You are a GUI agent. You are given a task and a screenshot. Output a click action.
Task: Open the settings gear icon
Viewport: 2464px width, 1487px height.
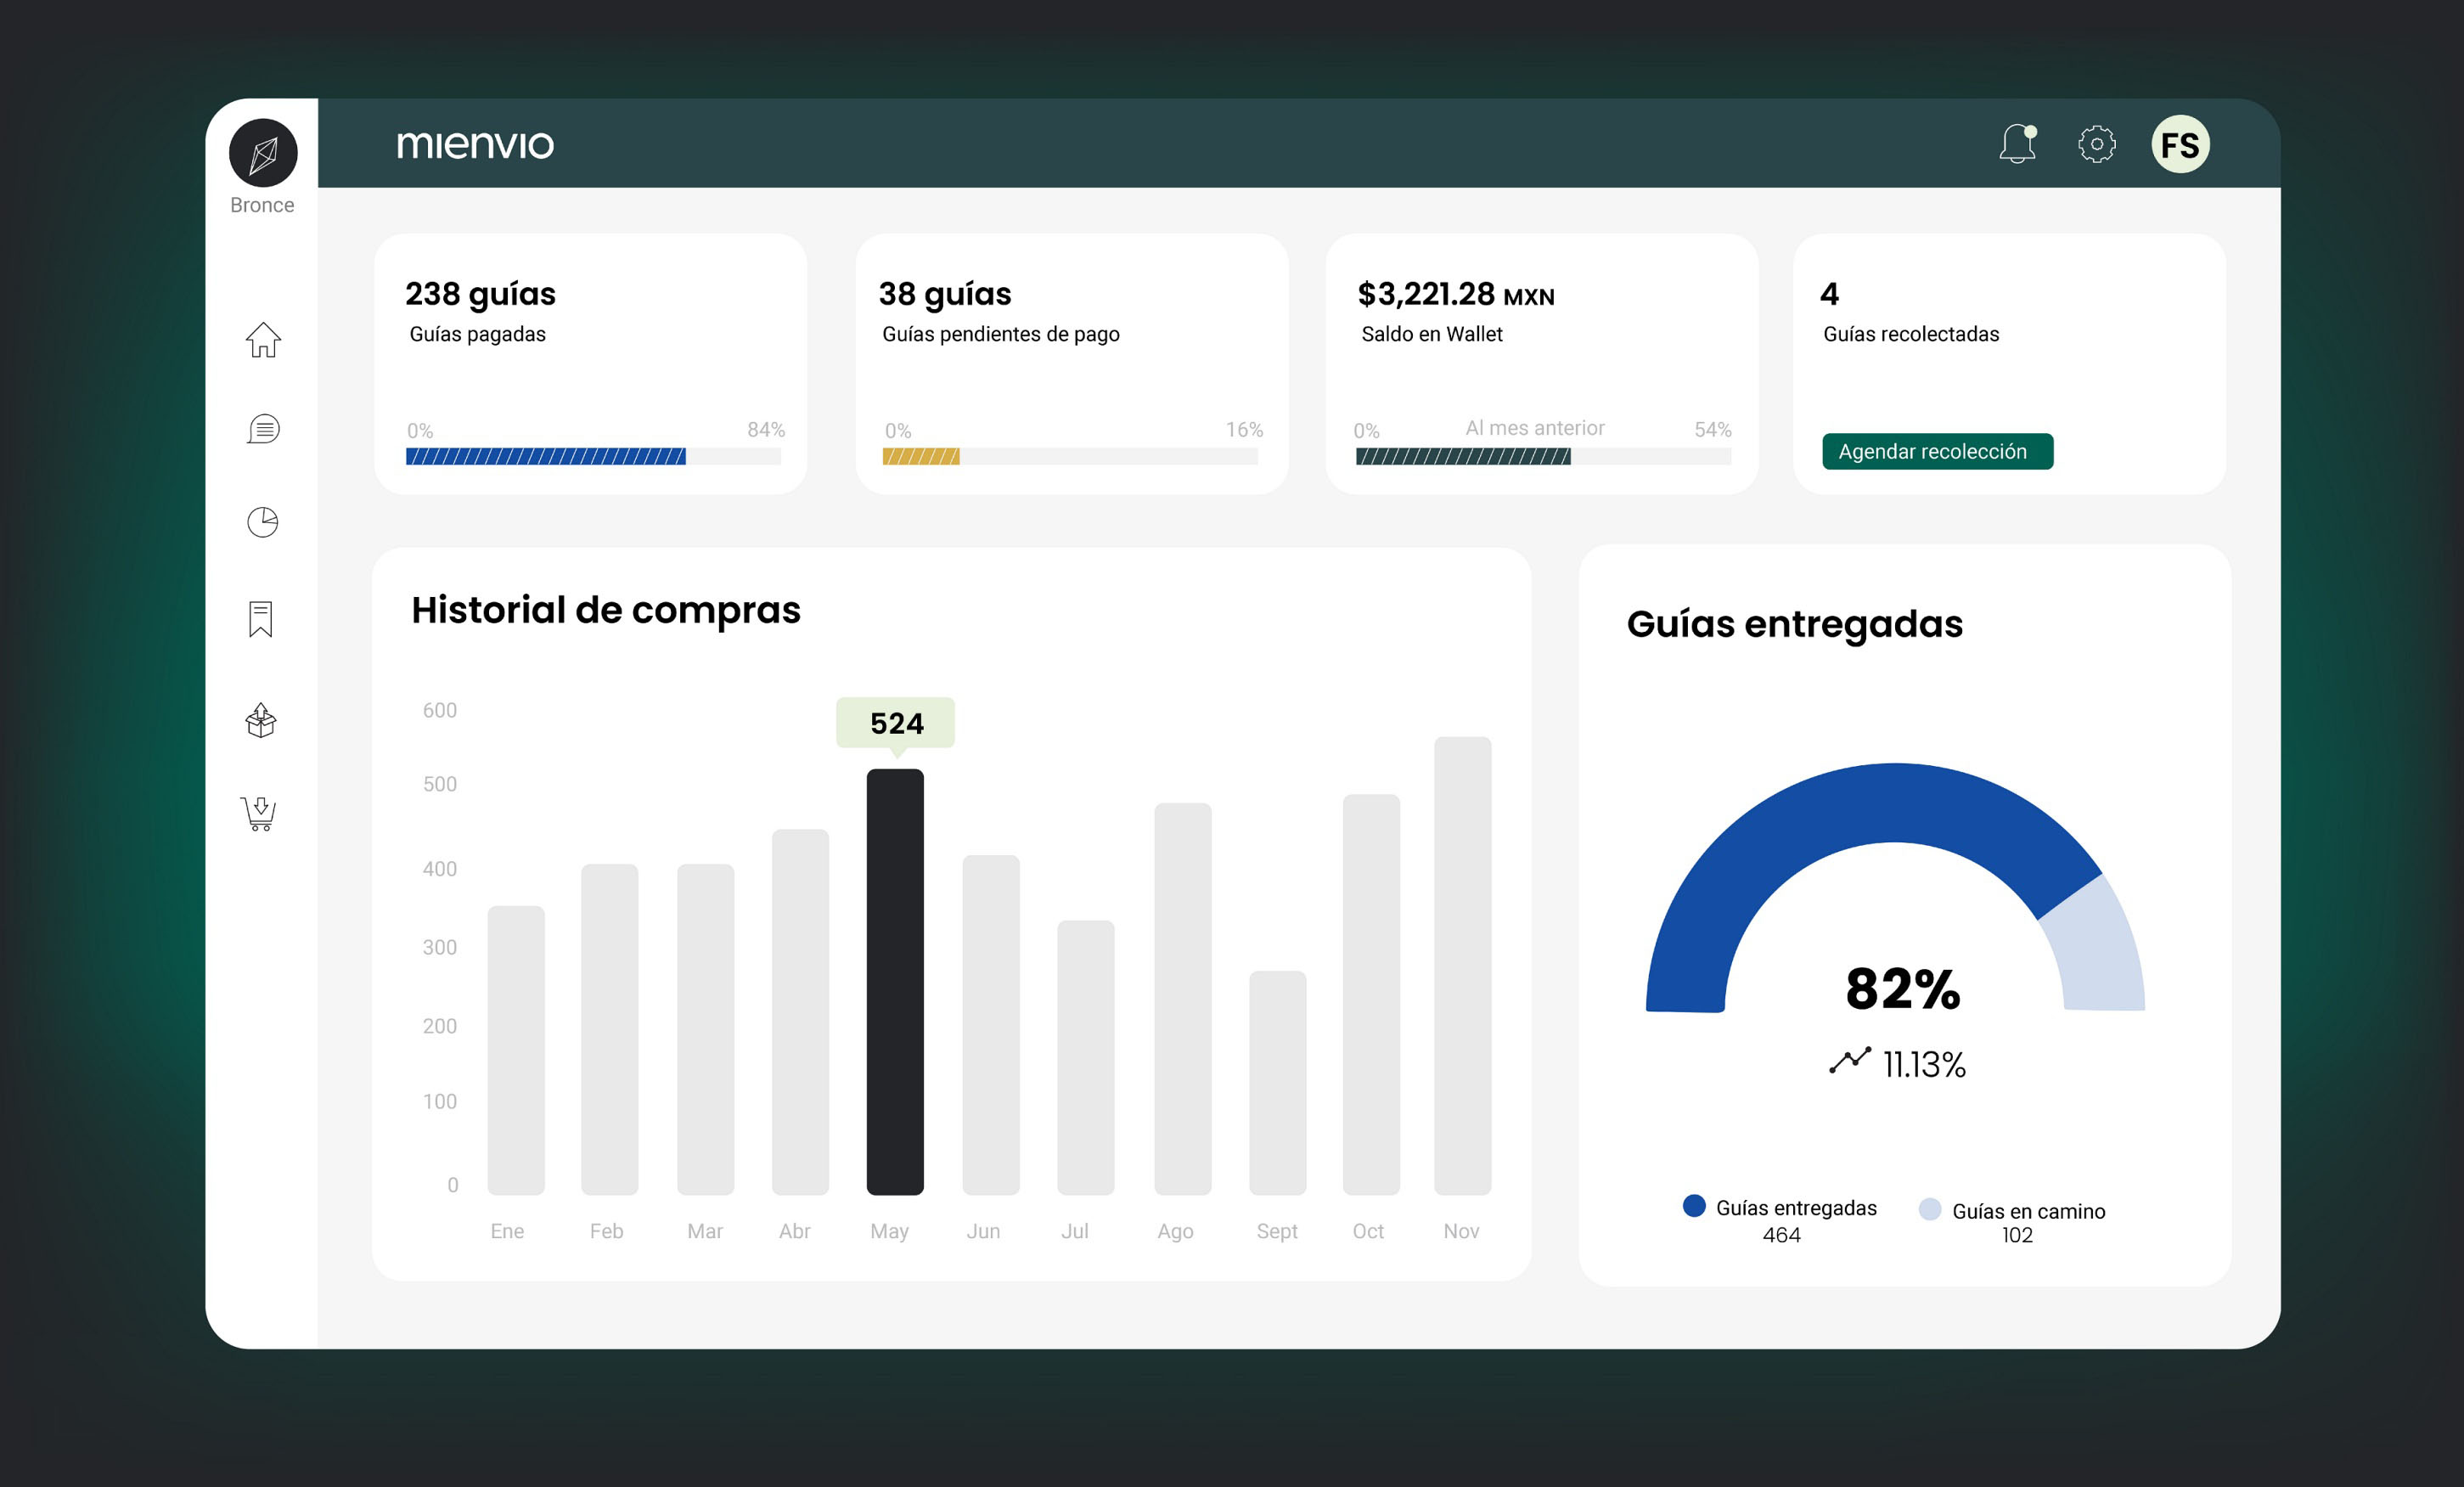click(x=2097, y=144)
